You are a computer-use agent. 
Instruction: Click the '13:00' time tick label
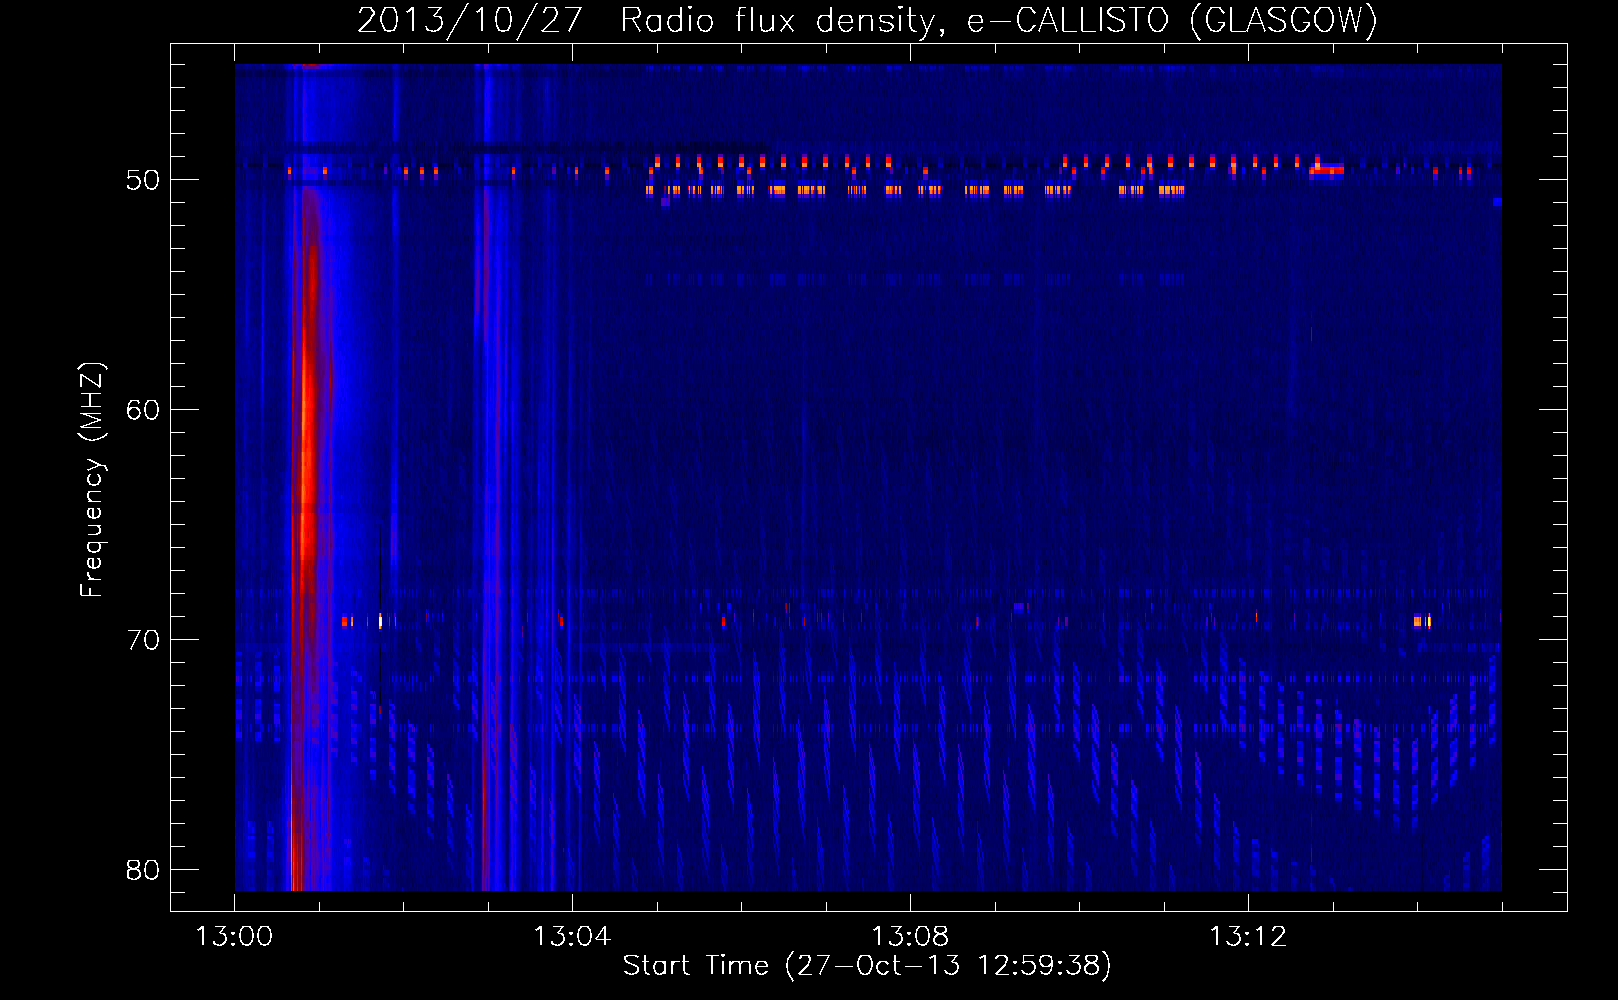234,936
